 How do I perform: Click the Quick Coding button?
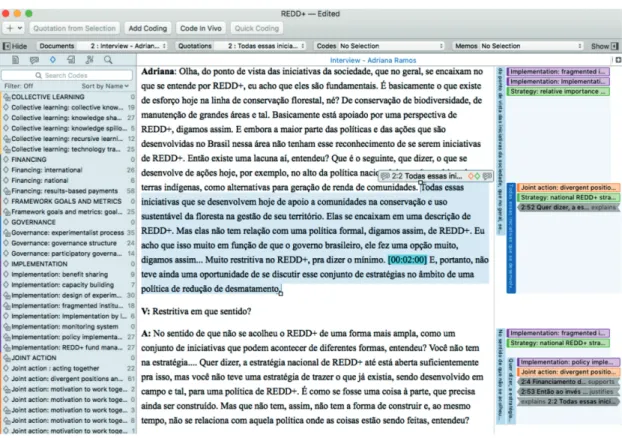click(257, 28)
